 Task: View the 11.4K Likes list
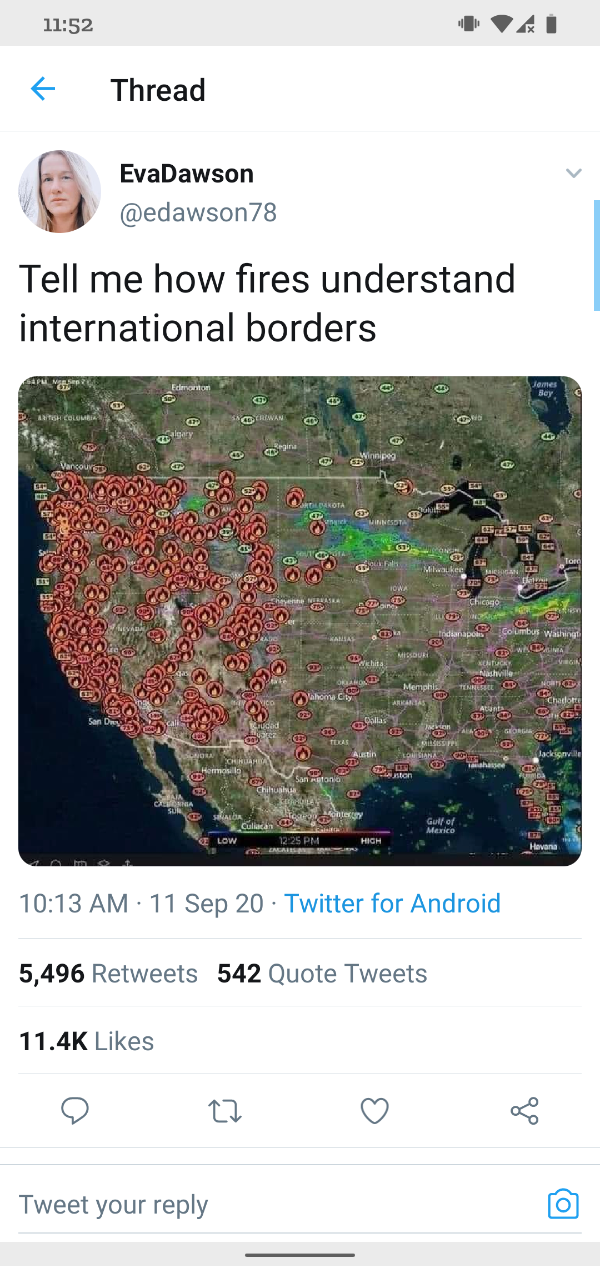point(86,1041)
